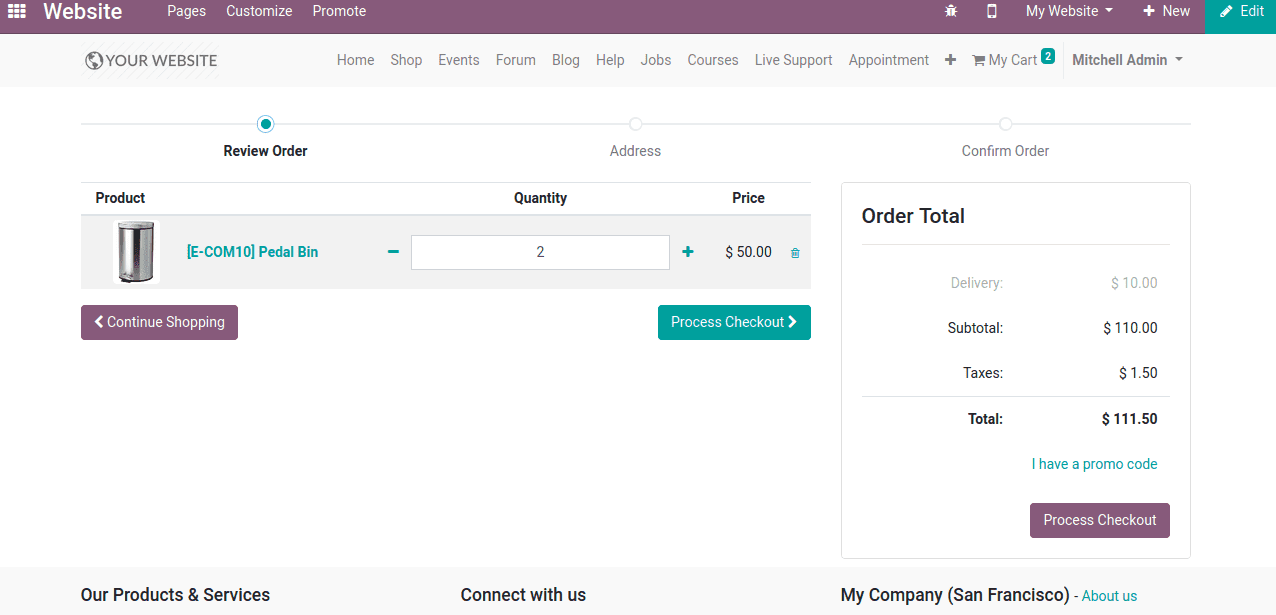Open the I have a promo code link

pyautogui.click(x=1094, y=463)
